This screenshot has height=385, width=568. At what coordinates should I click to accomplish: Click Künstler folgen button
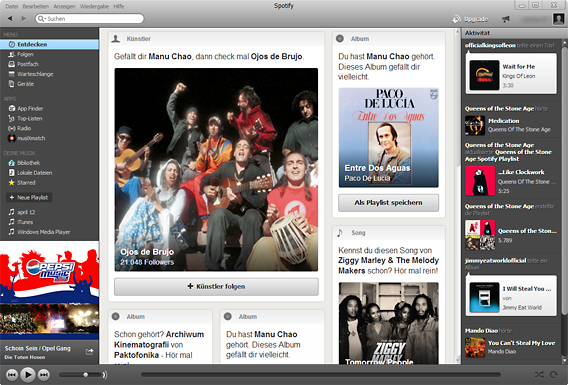(216, 286)
